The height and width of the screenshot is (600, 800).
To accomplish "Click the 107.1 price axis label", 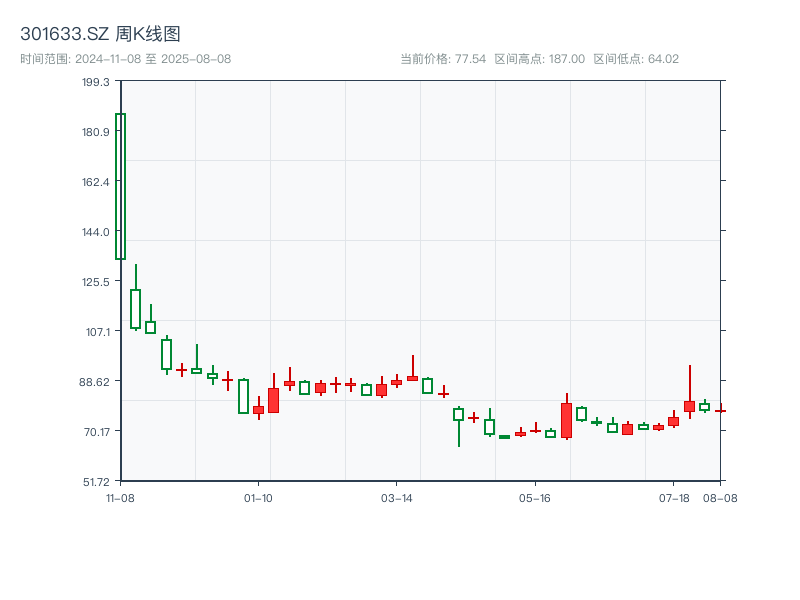I will tap(96, 331).
